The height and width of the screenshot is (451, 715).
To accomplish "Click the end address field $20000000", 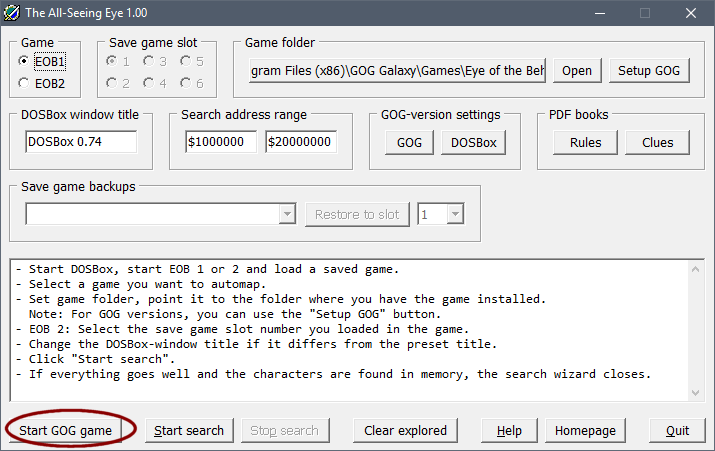I will 301,142.
